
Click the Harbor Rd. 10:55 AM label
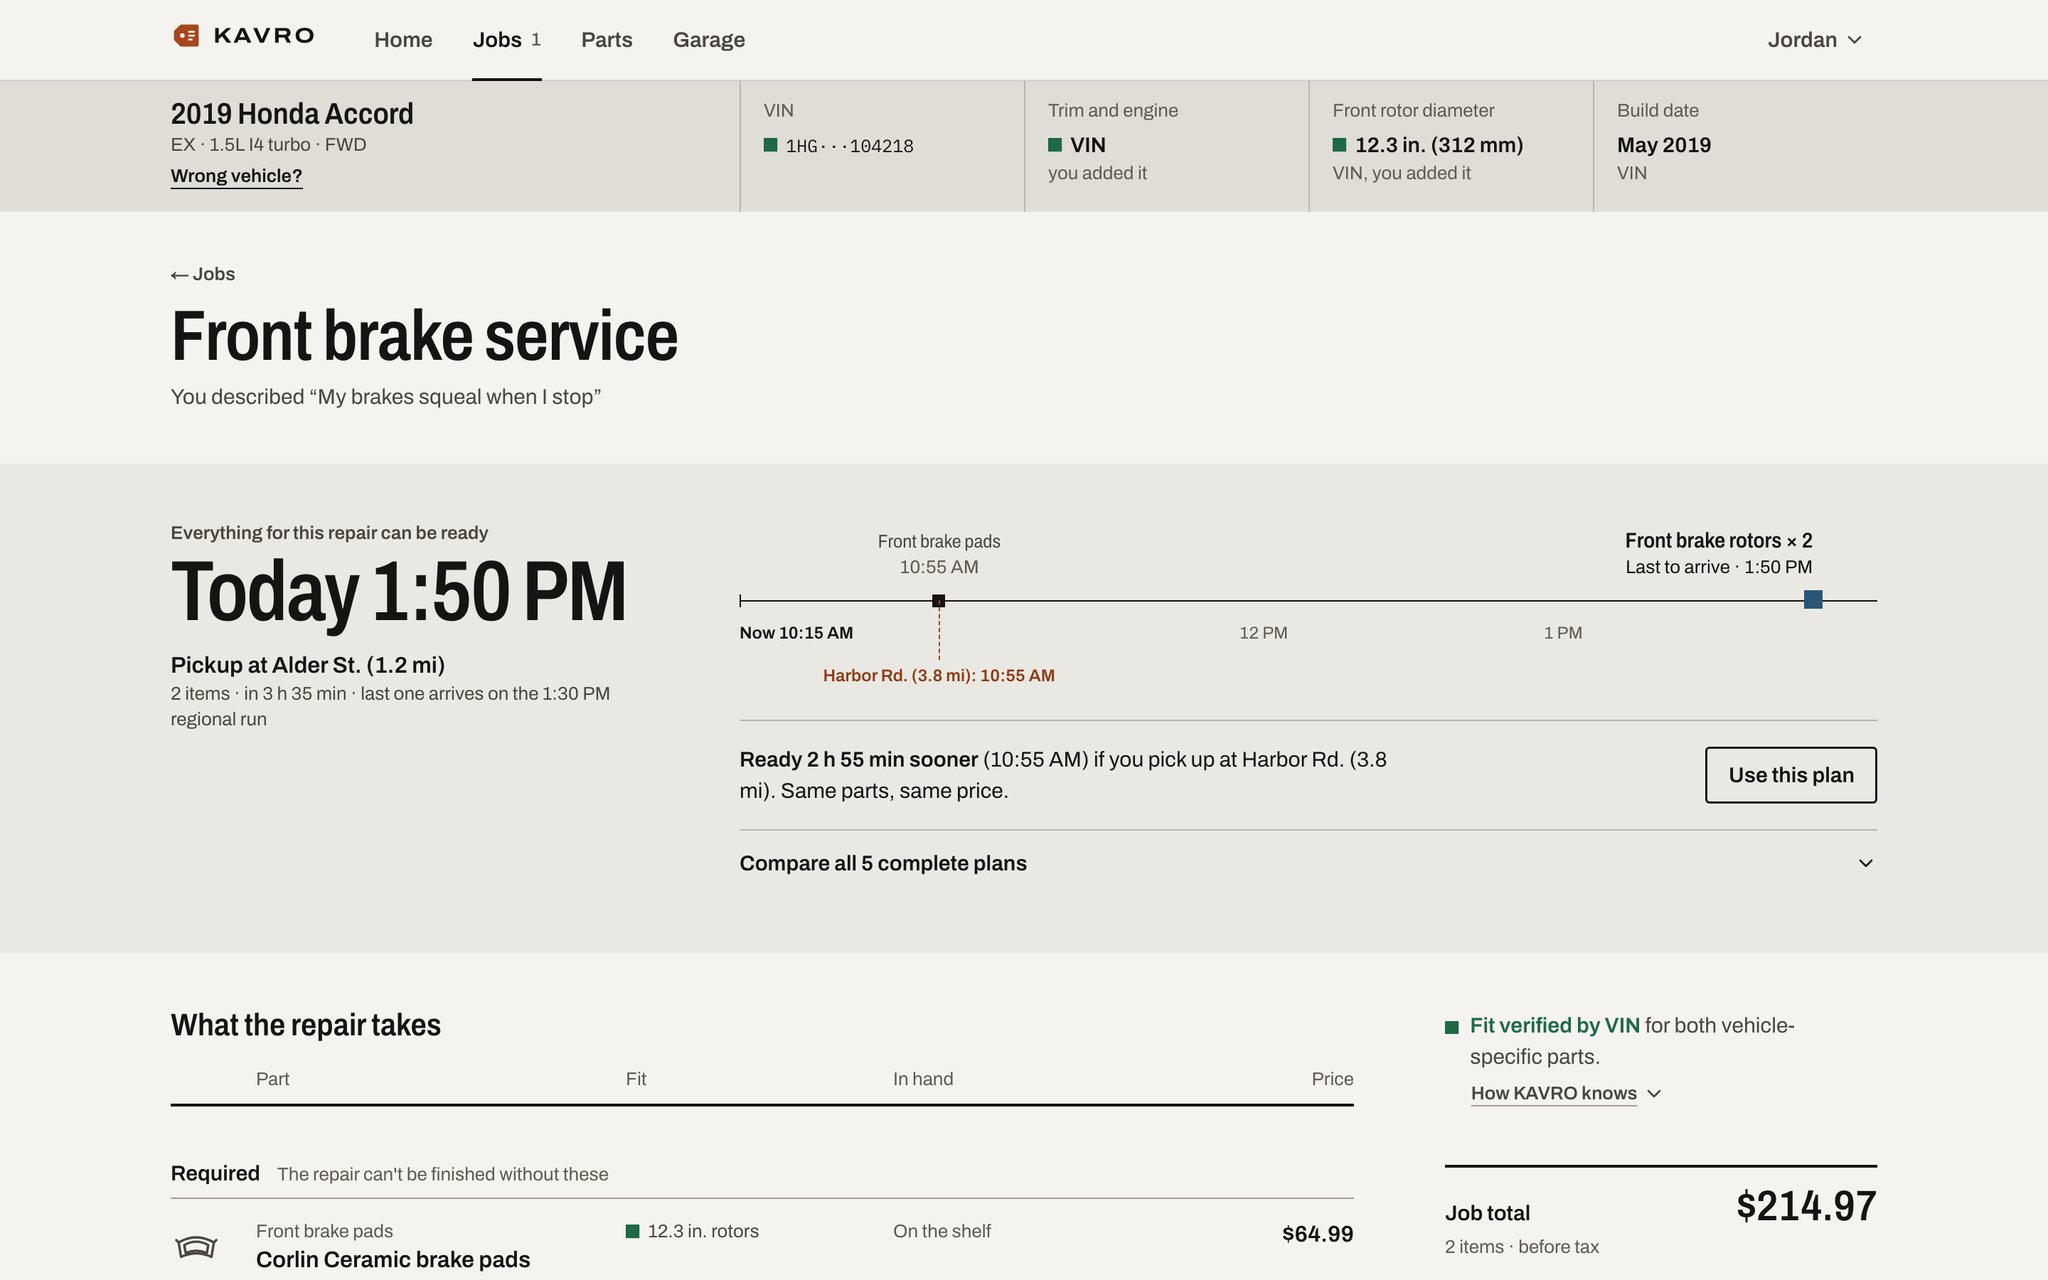[939, 676]
